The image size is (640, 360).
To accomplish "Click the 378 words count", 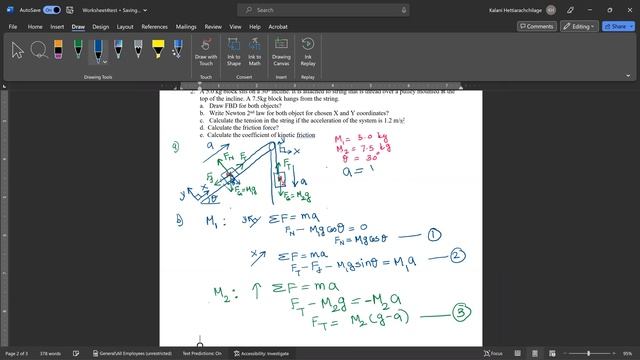I will [50, 353].
